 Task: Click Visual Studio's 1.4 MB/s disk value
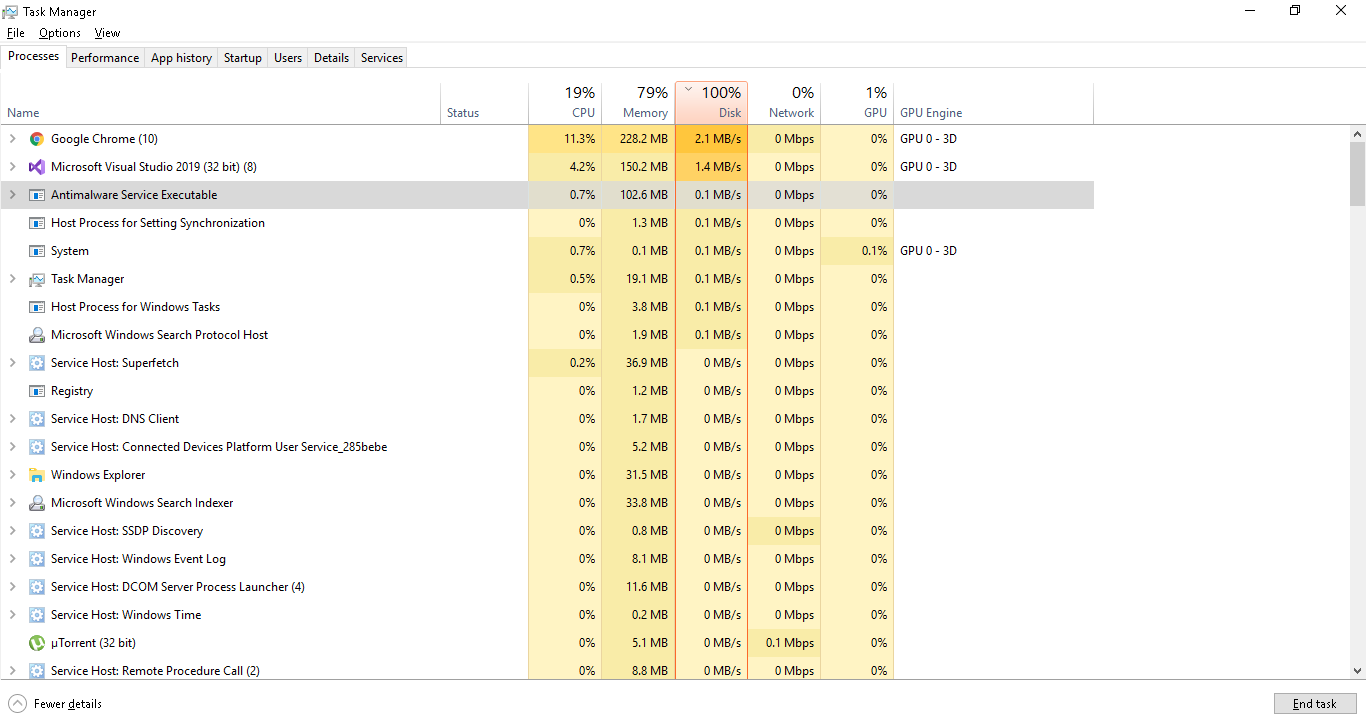(718, 167)
